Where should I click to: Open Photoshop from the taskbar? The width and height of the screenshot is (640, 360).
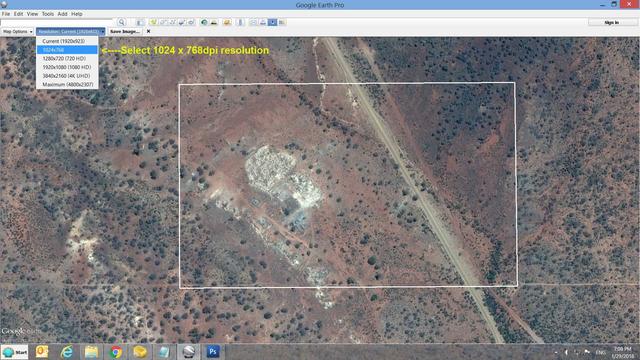pos(213,351)
